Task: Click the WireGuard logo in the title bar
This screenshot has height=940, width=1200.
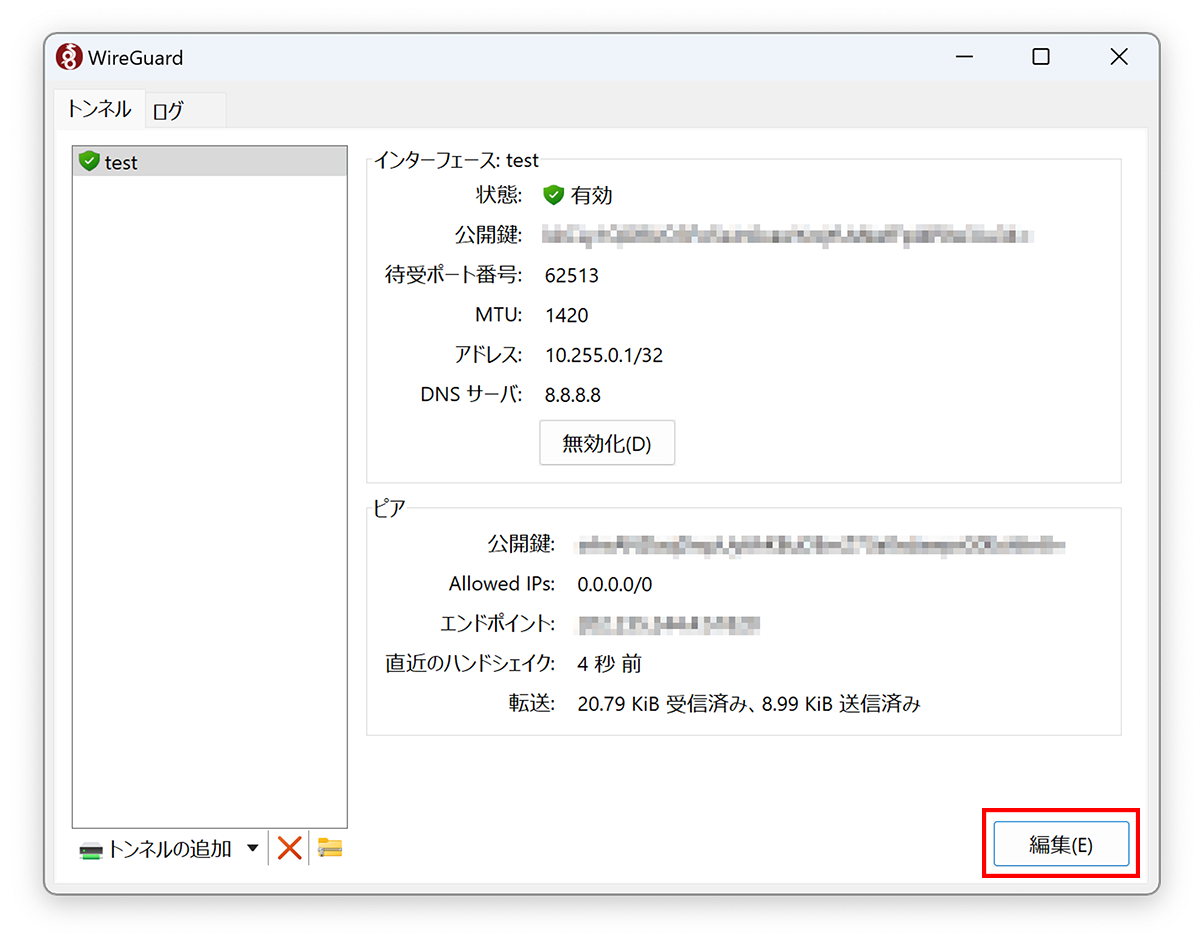Action: (68, 57)
